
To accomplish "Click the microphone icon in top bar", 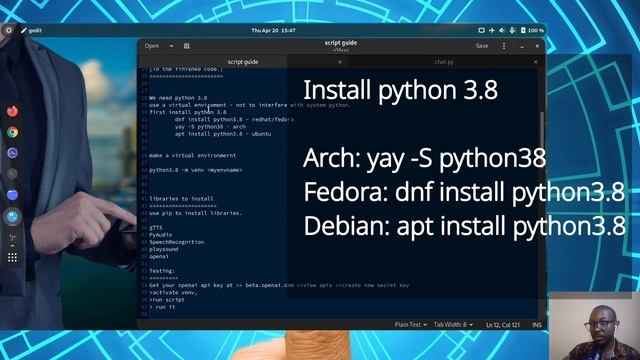I will (x=512, y=30).
